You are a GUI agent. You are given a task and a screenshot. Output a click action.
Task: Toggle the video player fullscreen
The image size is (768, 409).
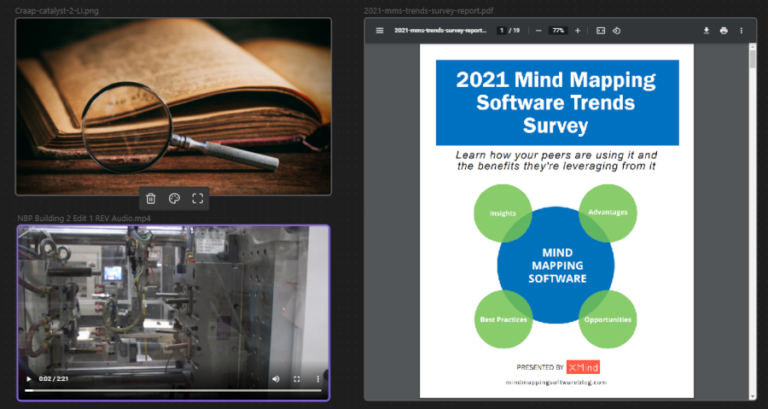pos(297,379)
